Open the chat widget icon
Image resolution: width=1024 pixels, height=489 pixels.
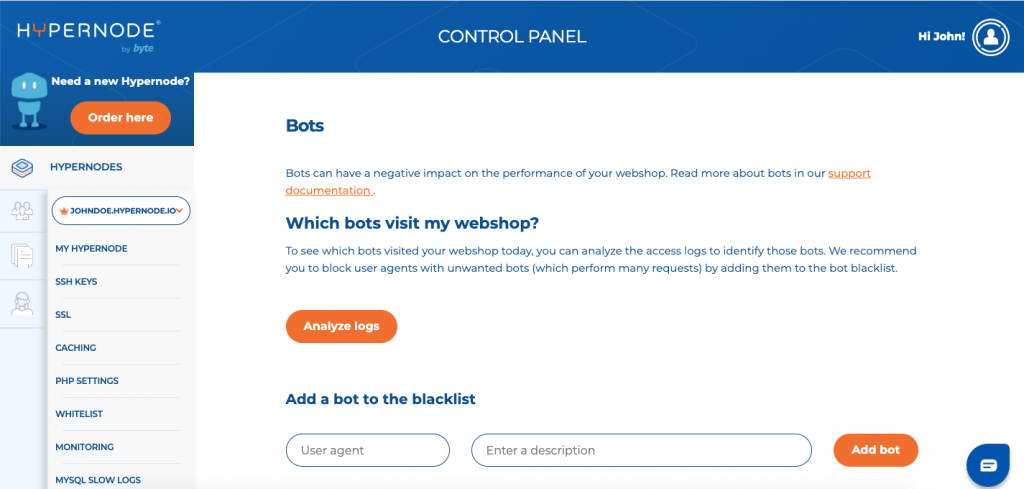click(x=988, y=465)
